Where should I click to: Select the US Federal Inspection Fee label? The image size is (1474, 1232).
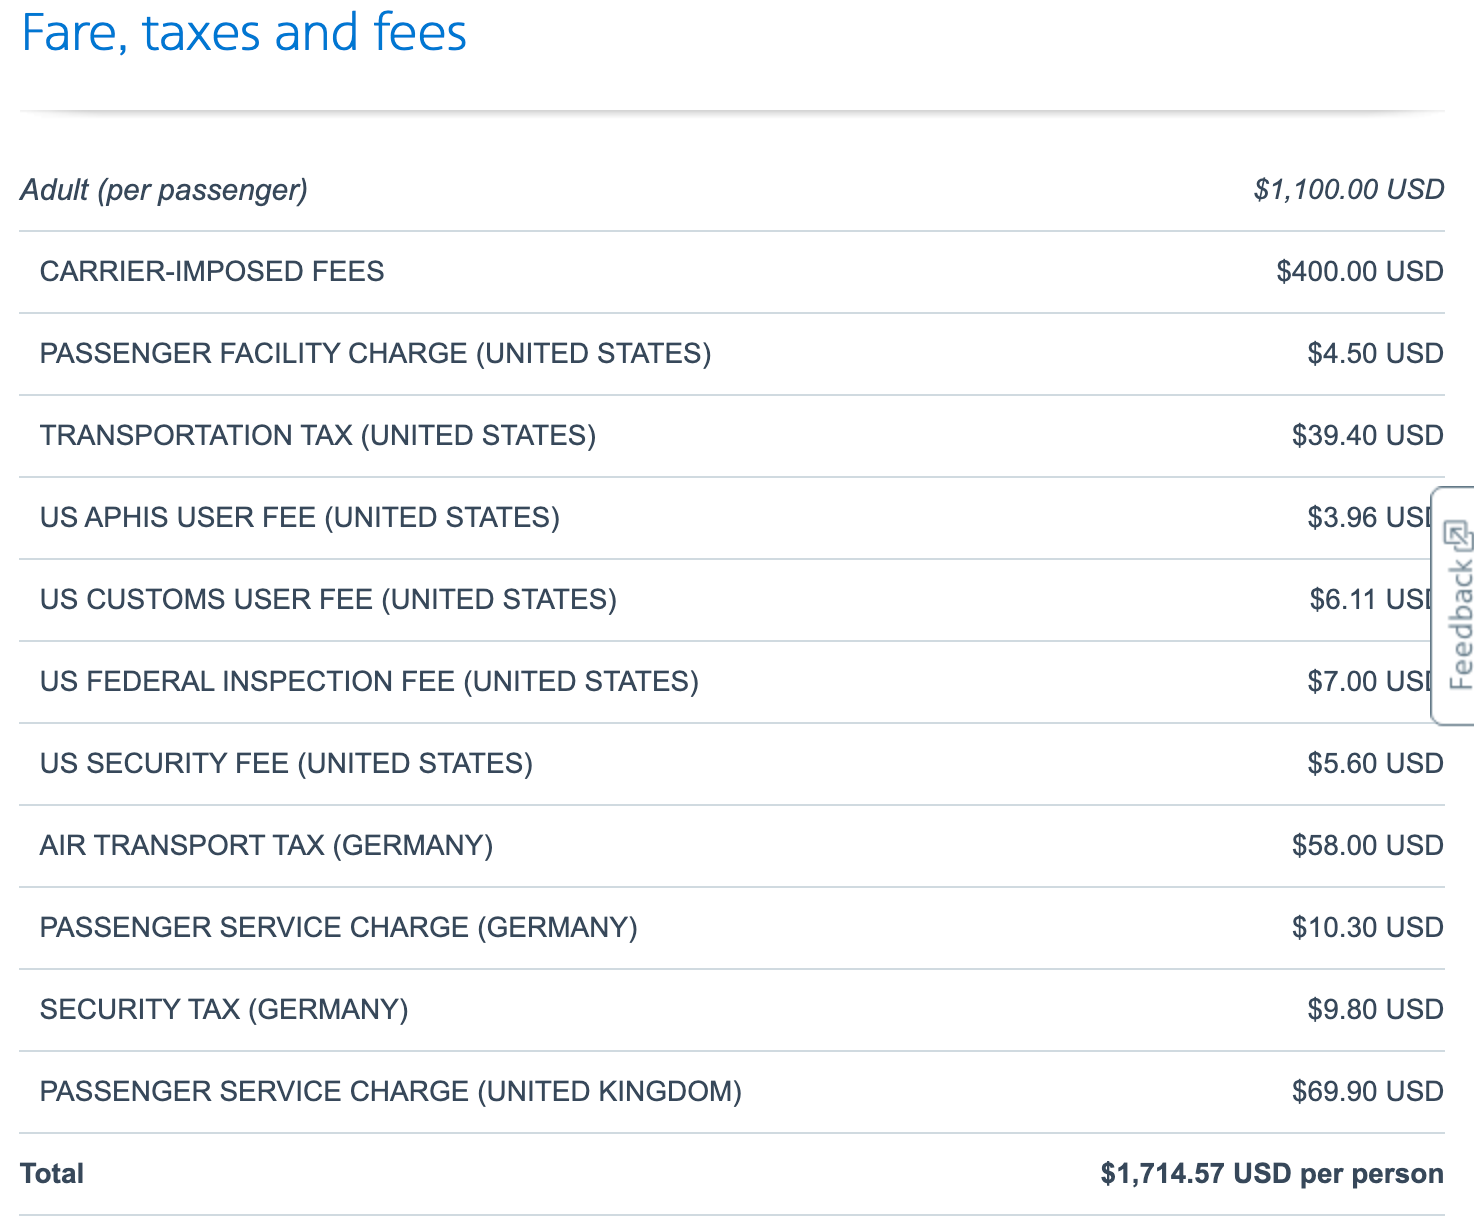point(369,682)
